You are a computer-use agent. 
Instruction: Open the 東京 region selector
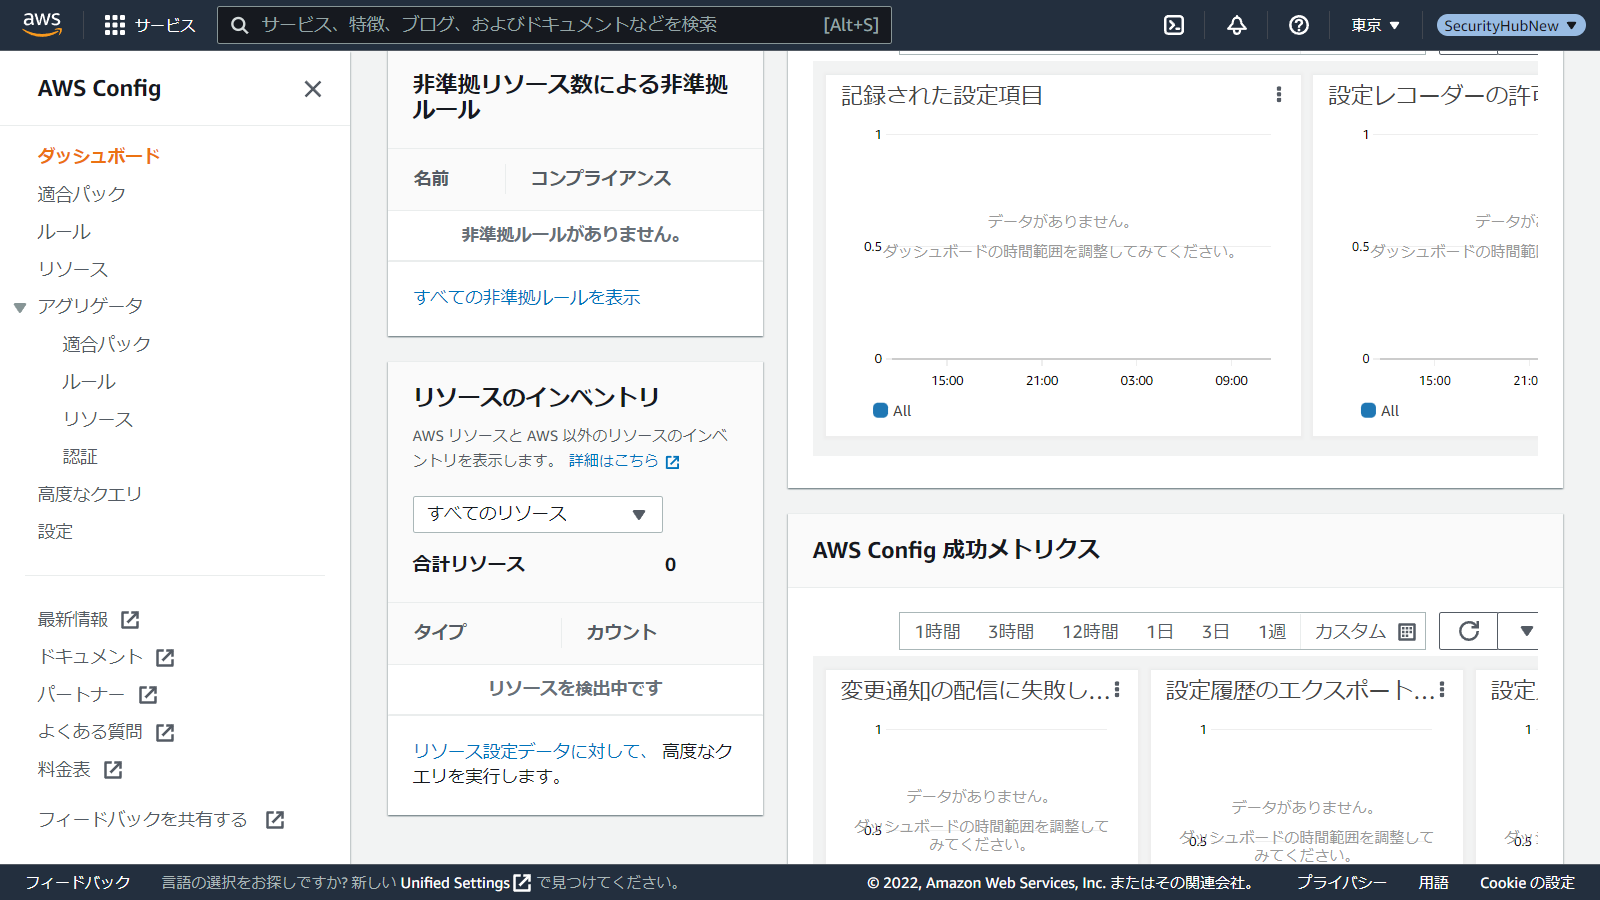1375,25
